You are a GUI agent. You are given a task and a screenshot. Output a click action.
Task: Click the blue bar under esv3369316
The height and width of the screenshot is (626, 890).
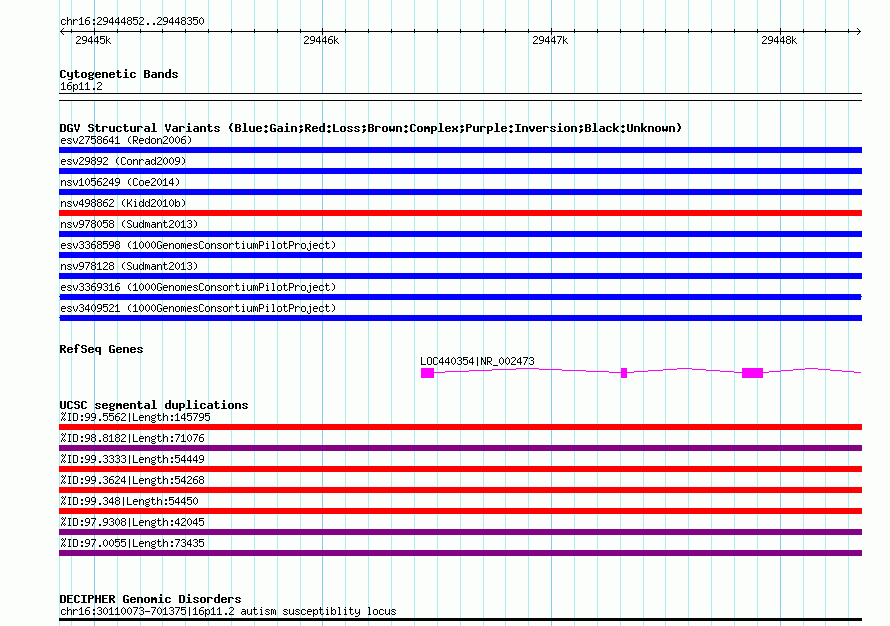tap(460, 297)
